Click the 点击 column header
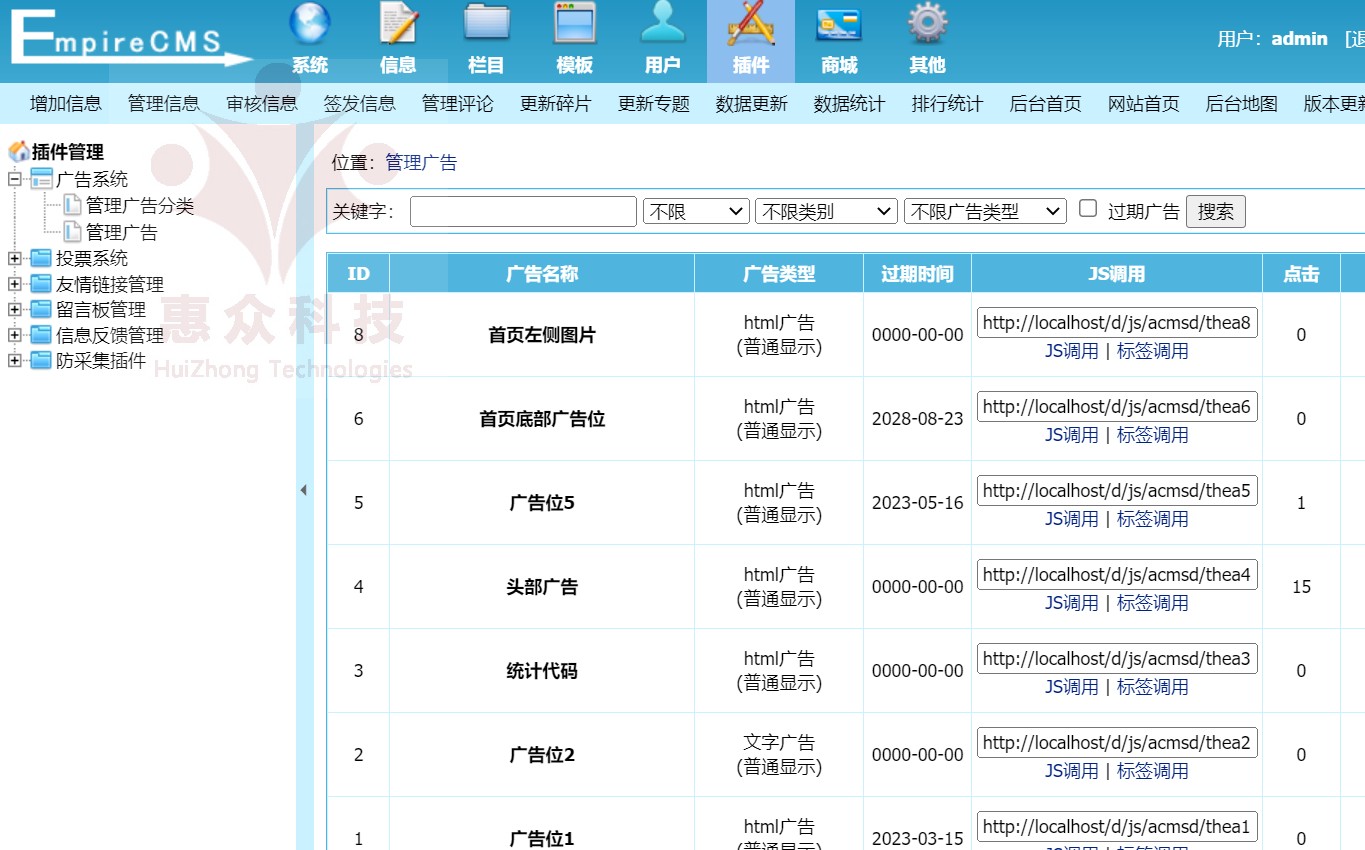 point(1301,273)
